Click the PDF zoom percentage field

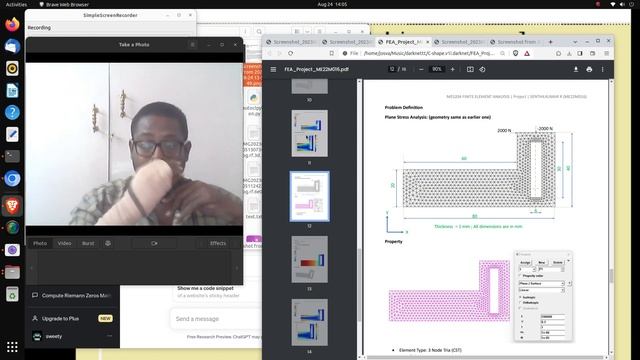tap(437, 69)
